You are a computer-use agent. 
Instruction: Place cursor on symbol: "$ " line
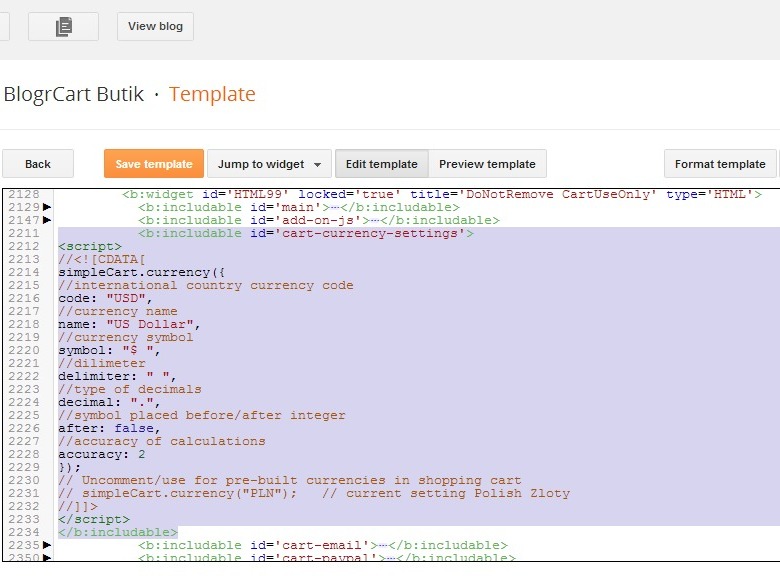point(109,350)
